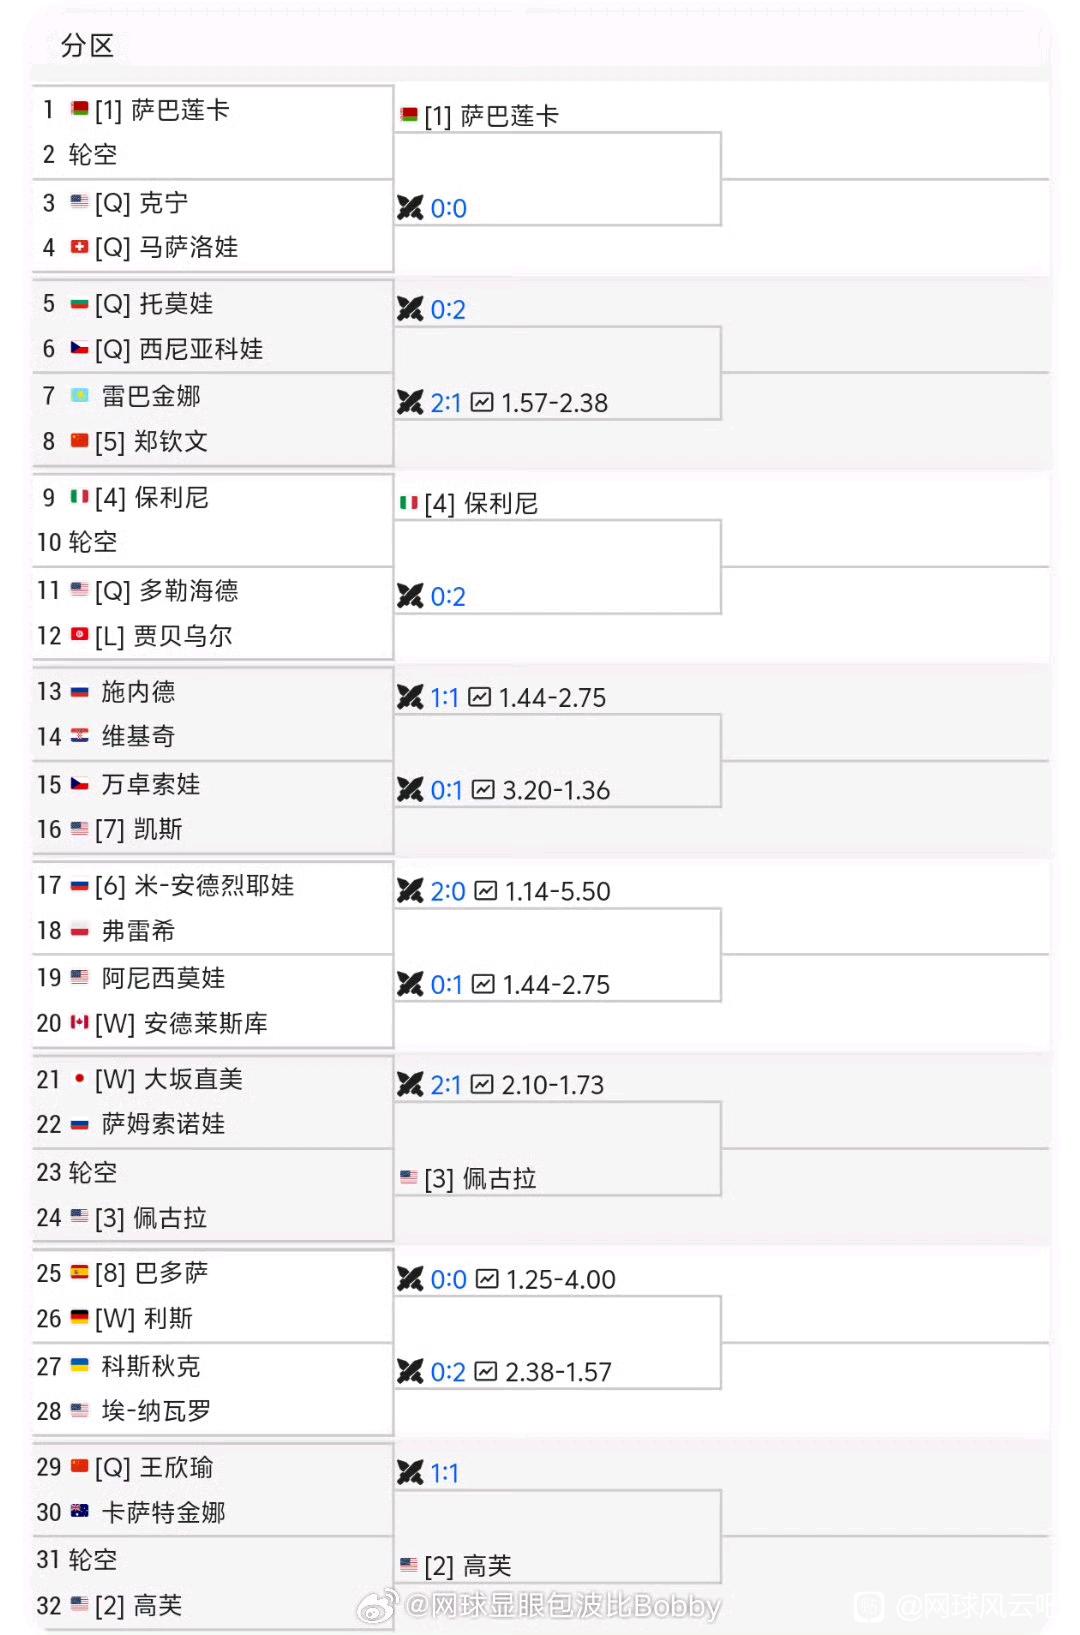Image resolution: width=1080 pixels, height=1635 pixels.
Task: Click odds chart icon beside 2.38-1.57
Action: click(486, 1372)
